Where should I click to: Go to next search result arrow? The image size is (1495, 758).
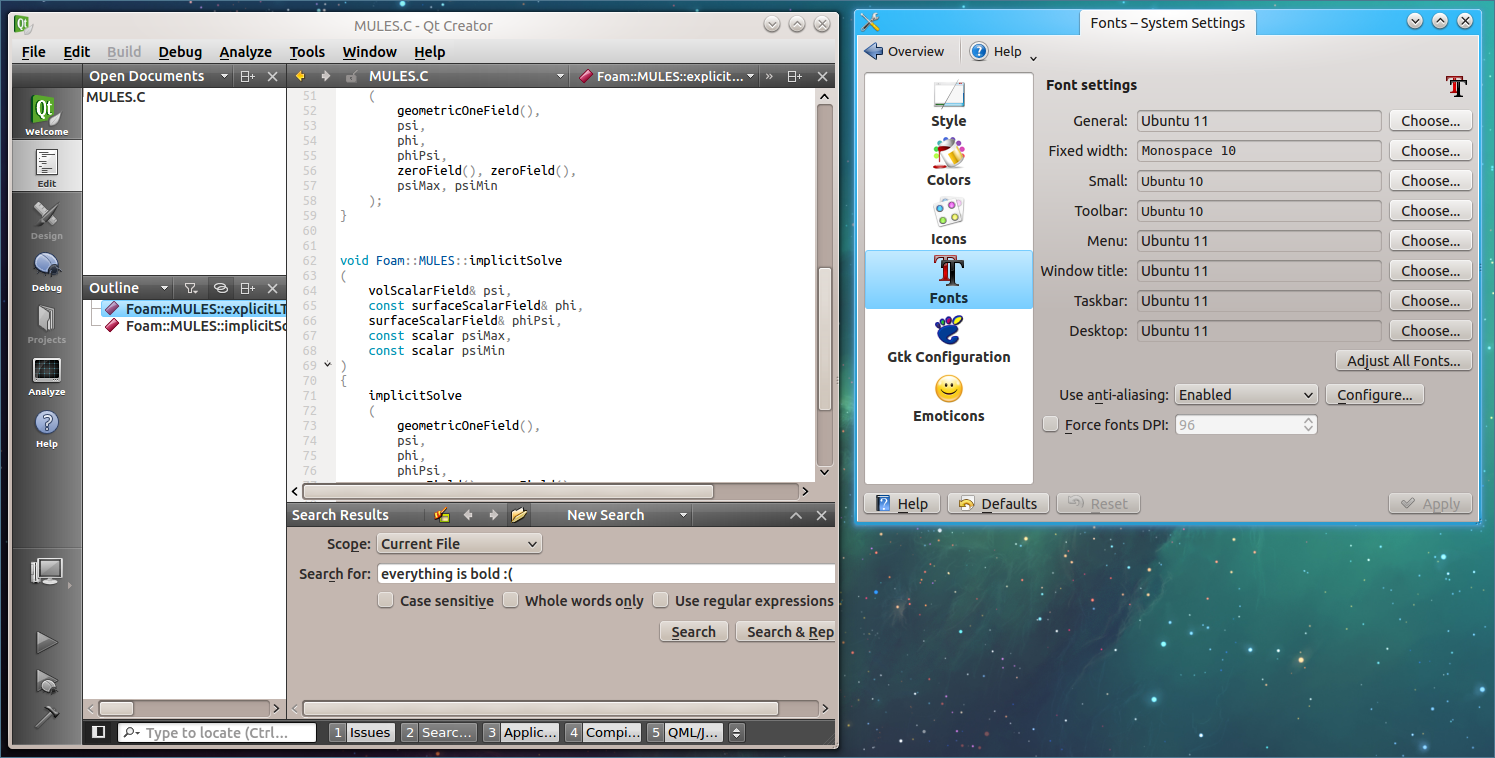pyautogui.click(x=493, y=515)
